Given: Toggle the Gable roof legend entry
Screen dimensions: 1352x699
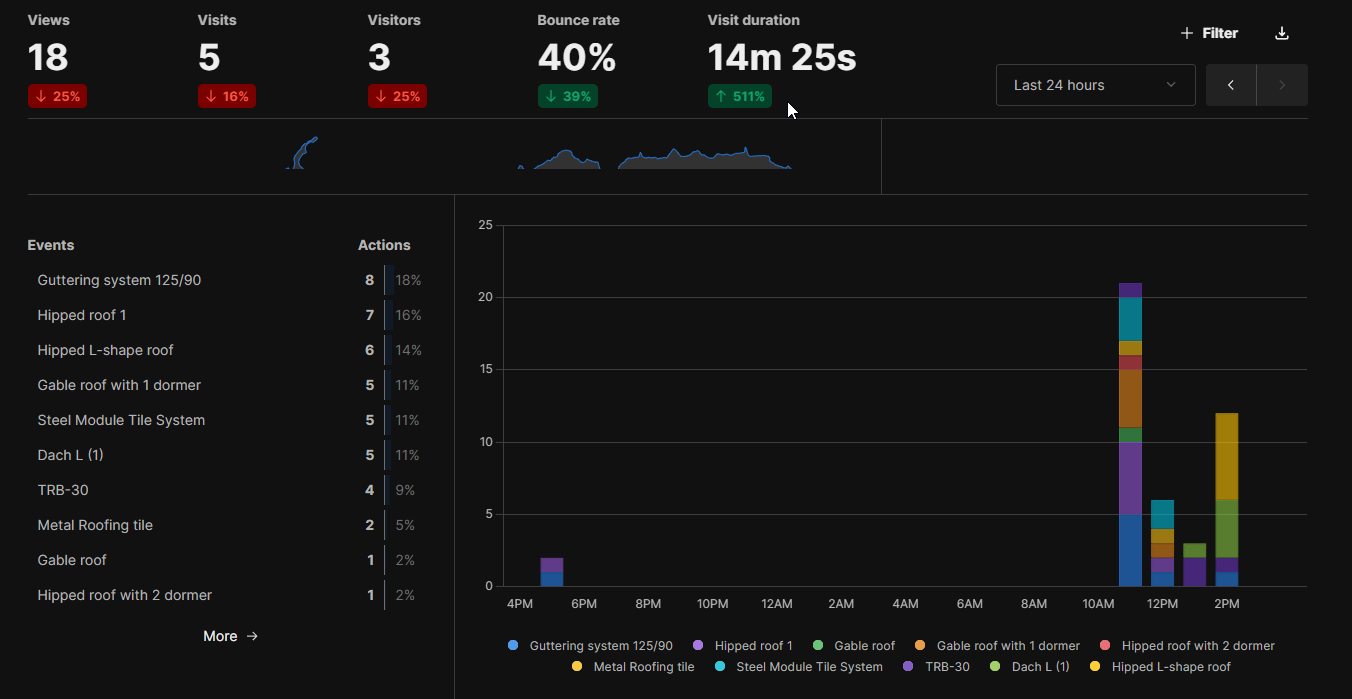Looking at the screenshot, I should tap(858, 645).
